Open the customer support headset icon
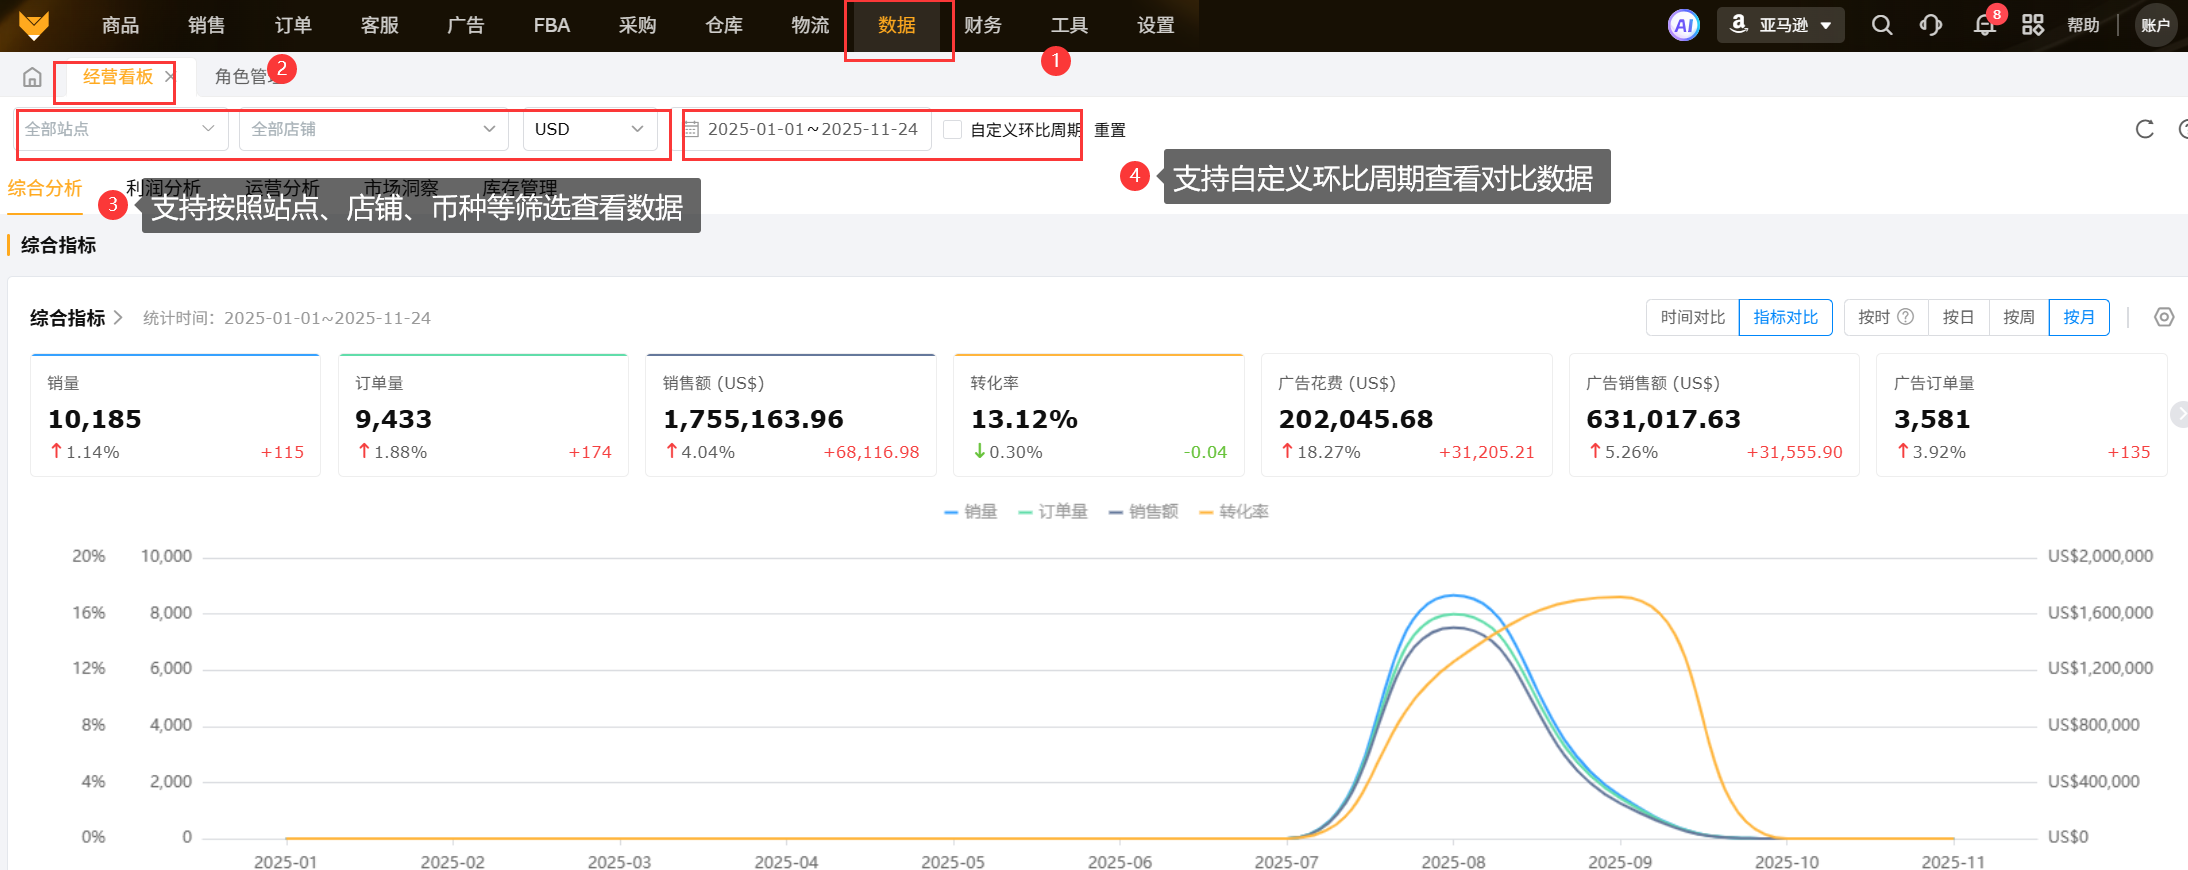This screenshot has width=2188, height=870. [x=1931, y=25]
